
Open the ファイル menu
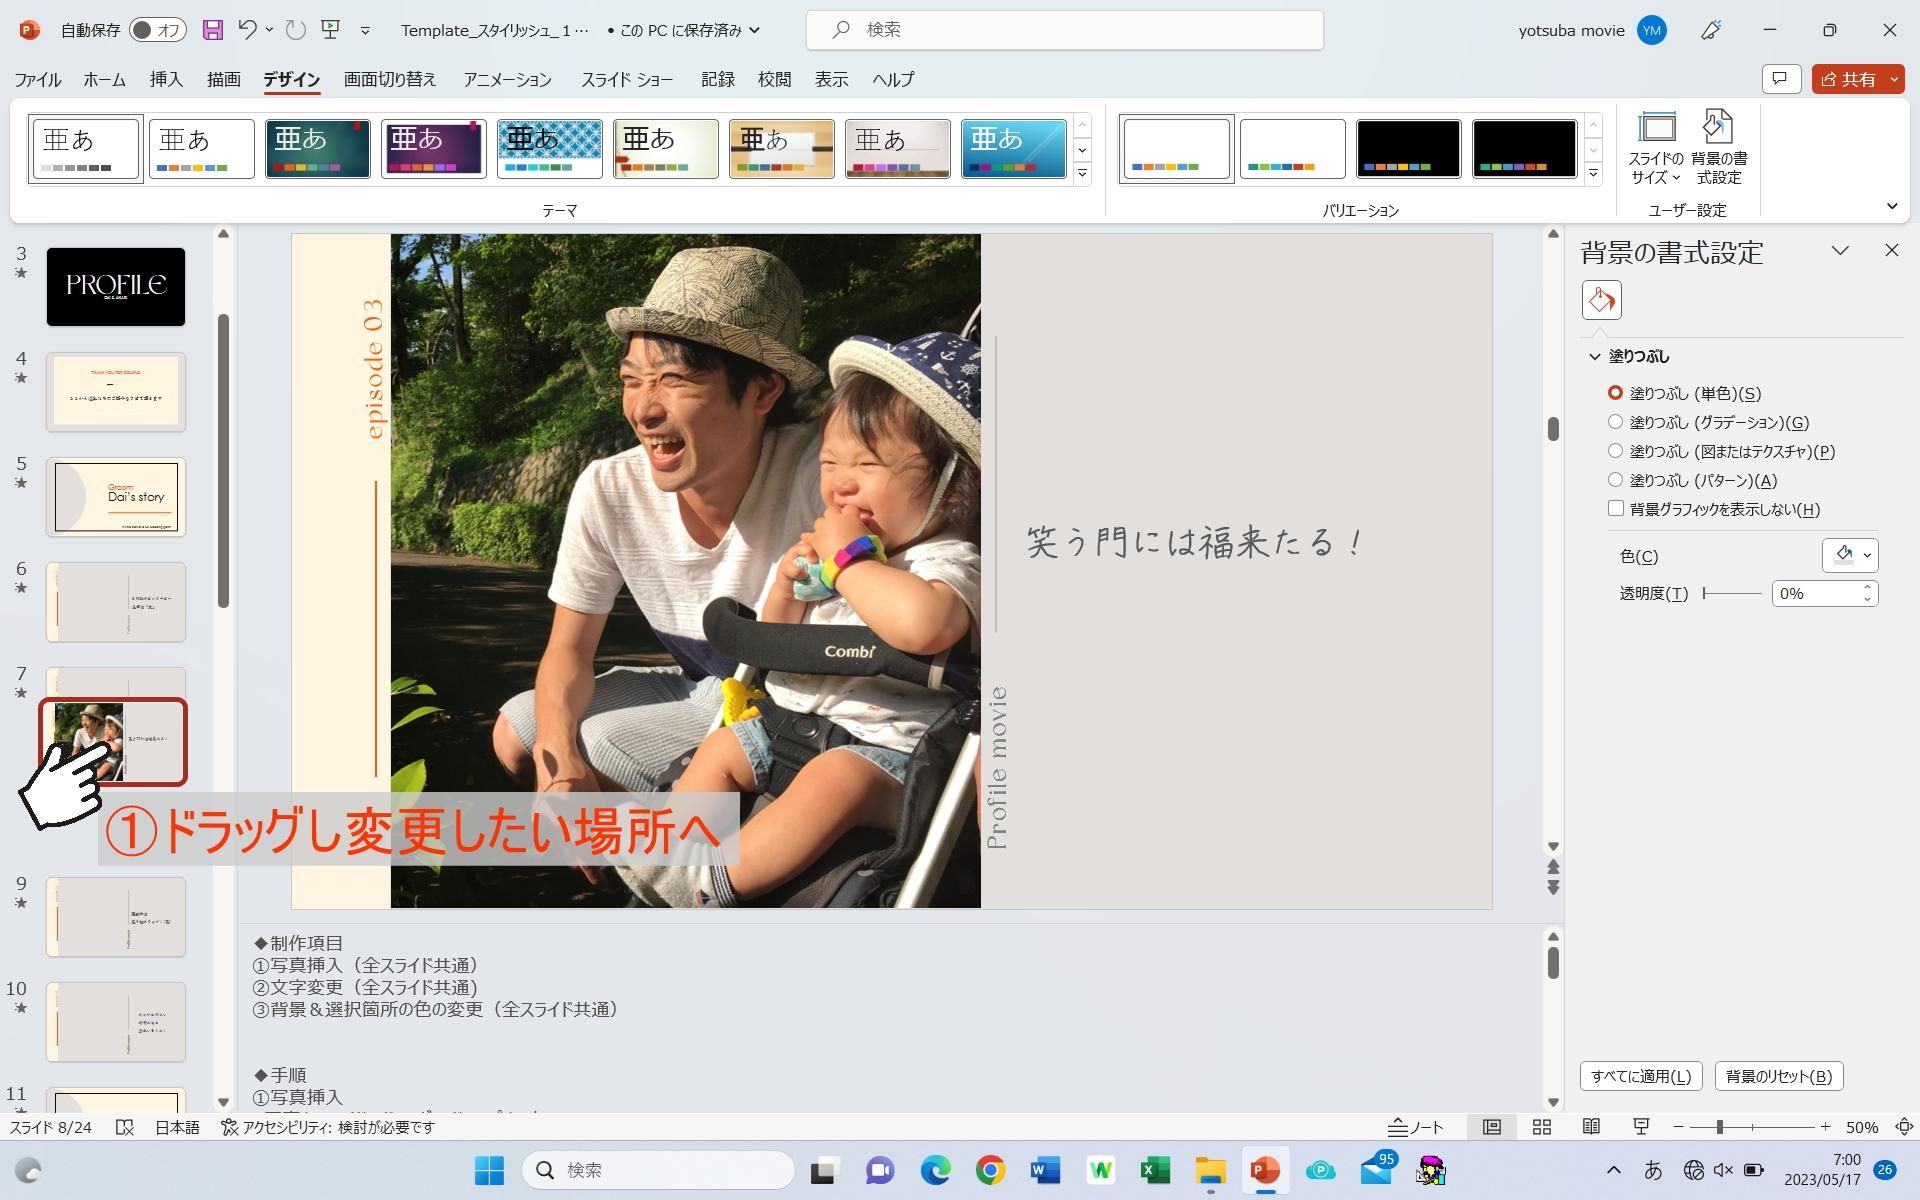point(38,79)
